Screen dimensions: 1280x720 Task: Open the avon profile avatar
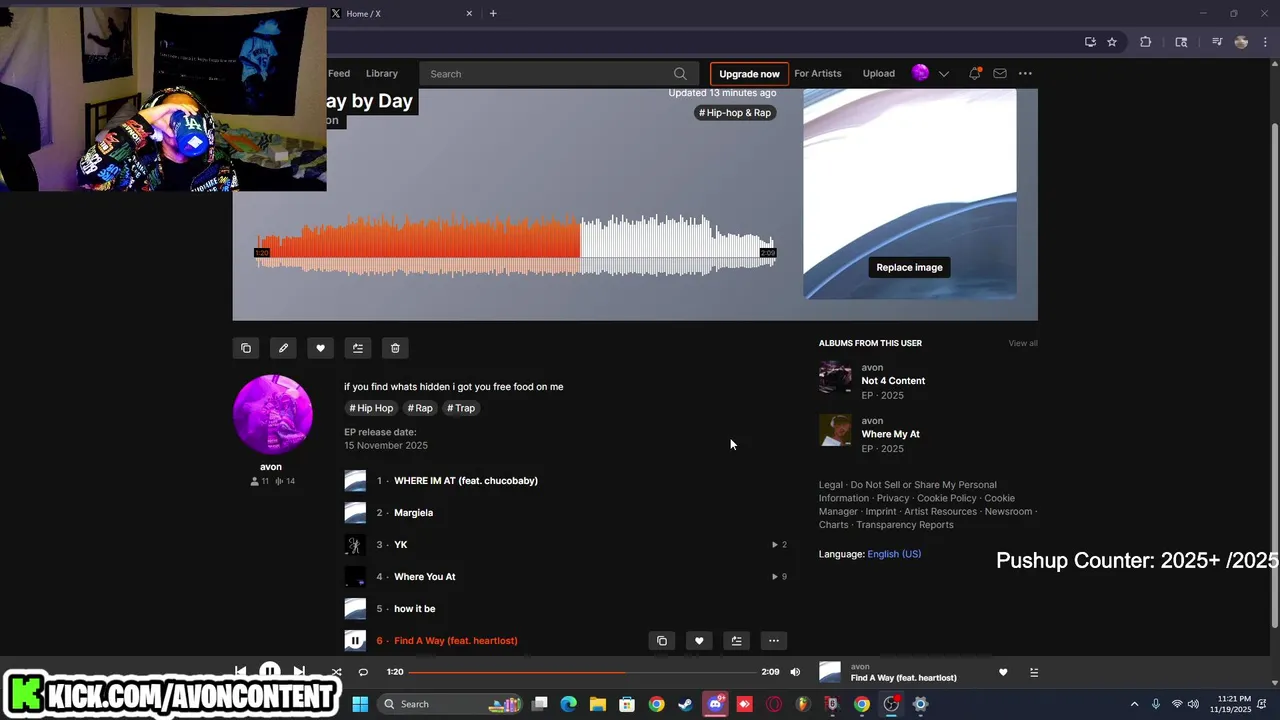273,415
